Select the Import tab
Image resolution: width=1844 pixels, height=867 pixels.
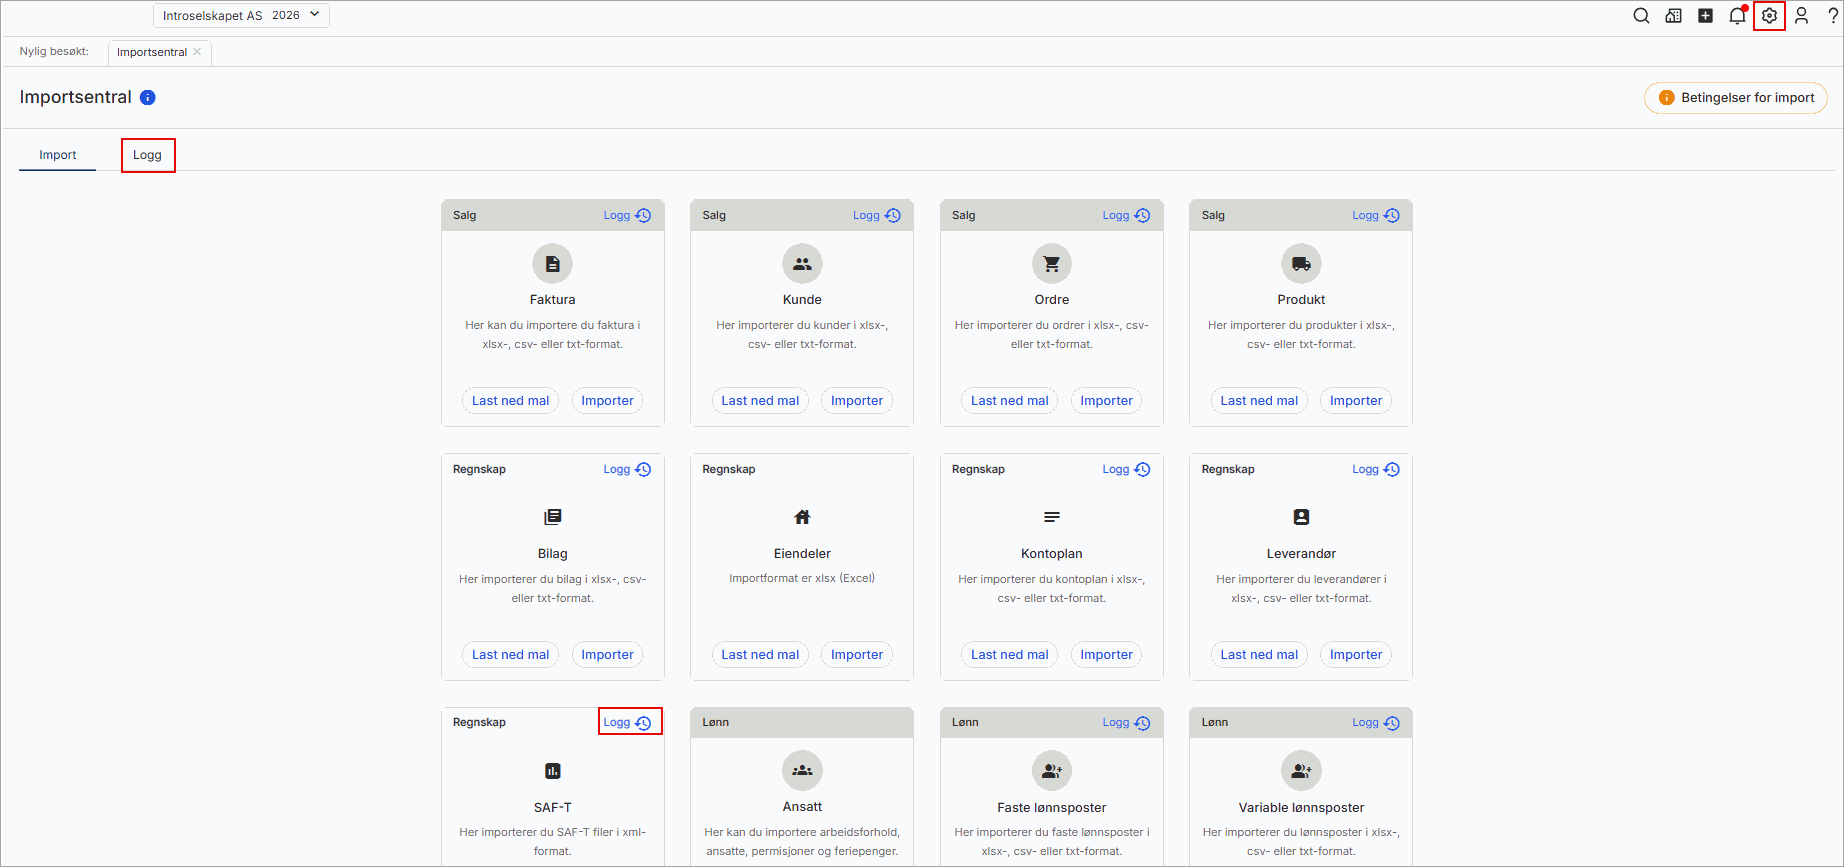pos(58,155)
